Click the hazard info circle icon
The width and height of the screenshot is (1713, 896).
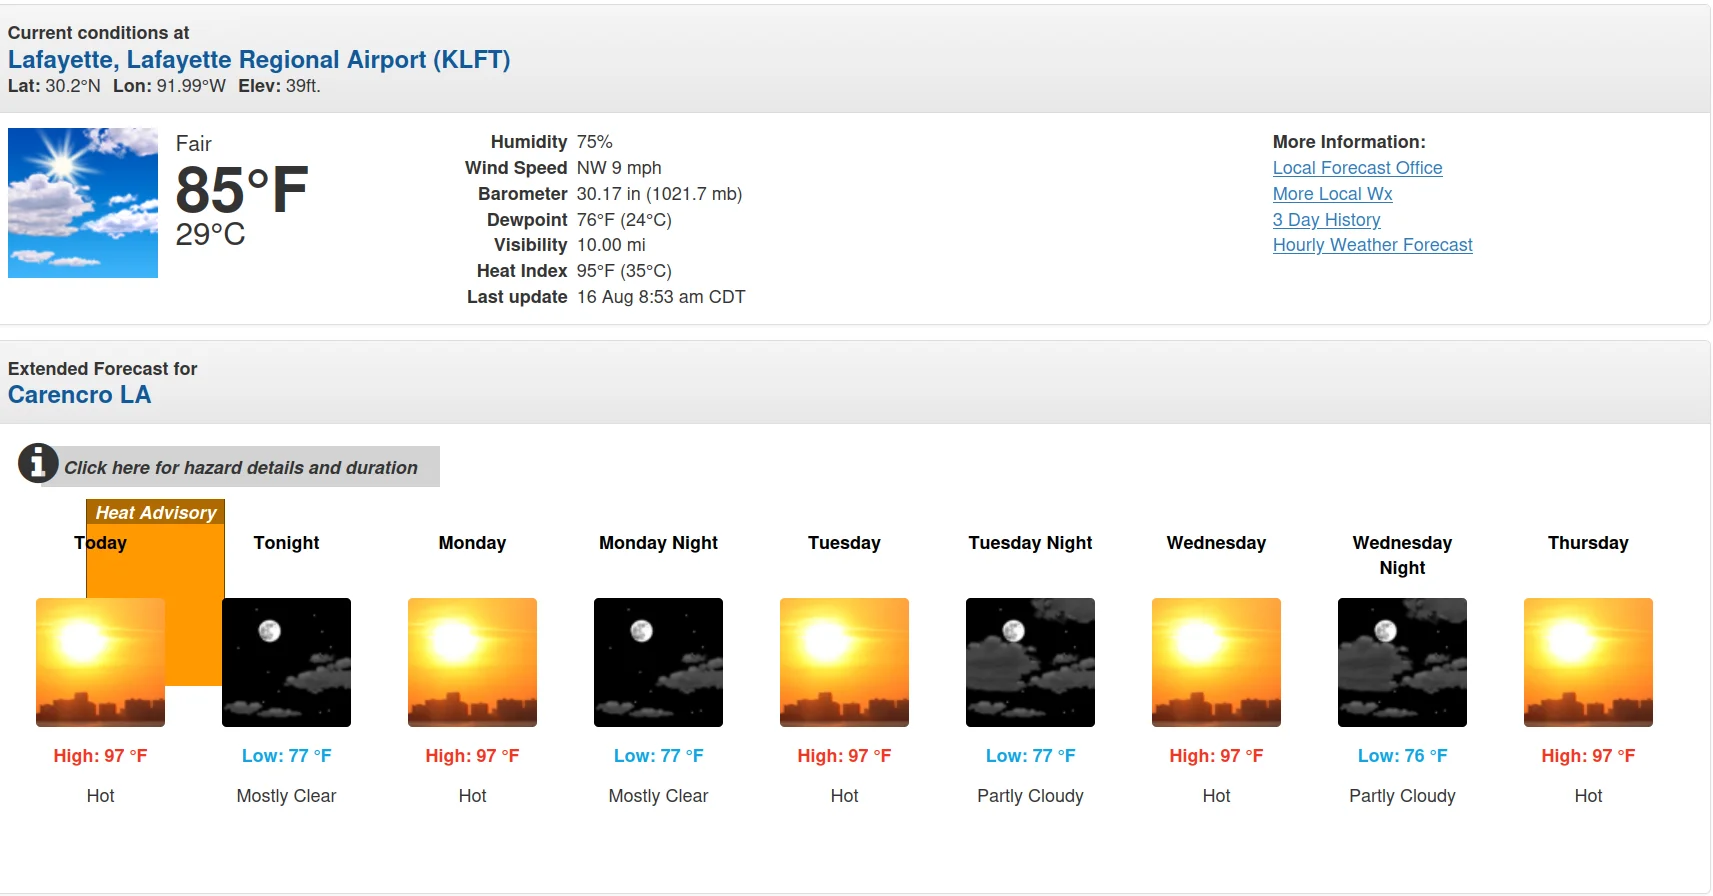[38, 463]
